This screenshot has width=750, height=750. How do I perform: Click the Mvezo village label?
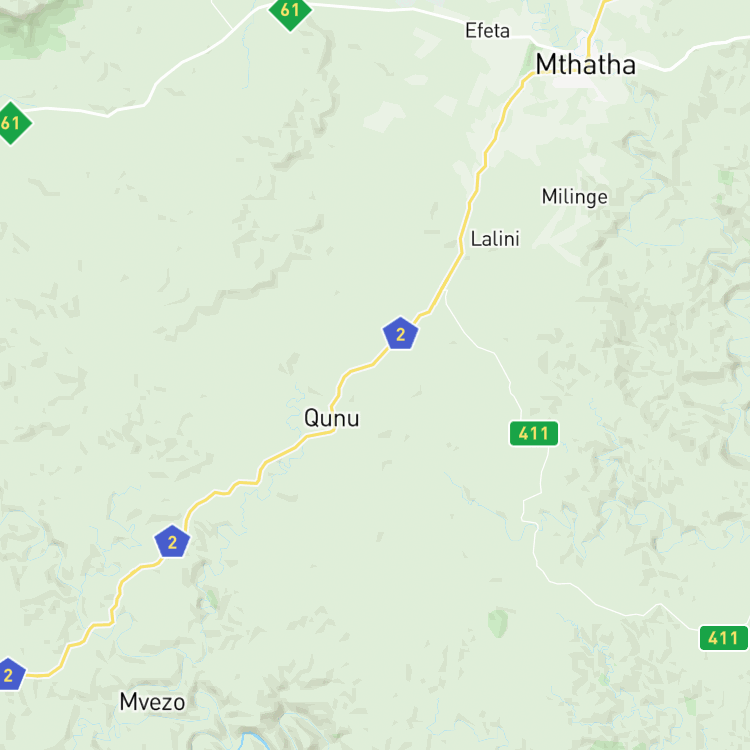152,702
